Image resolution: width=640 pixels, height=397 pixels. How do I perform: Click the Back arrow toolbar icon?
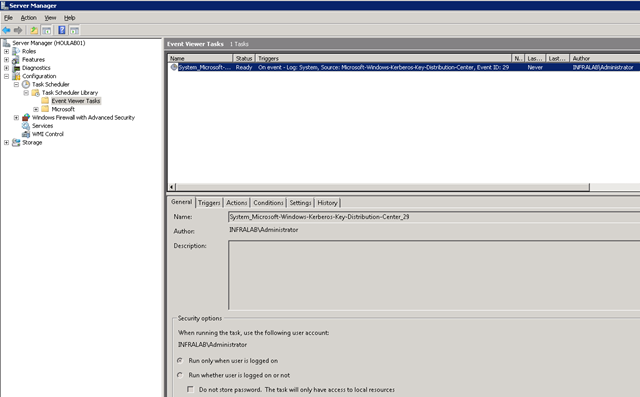tap(6, 30)
